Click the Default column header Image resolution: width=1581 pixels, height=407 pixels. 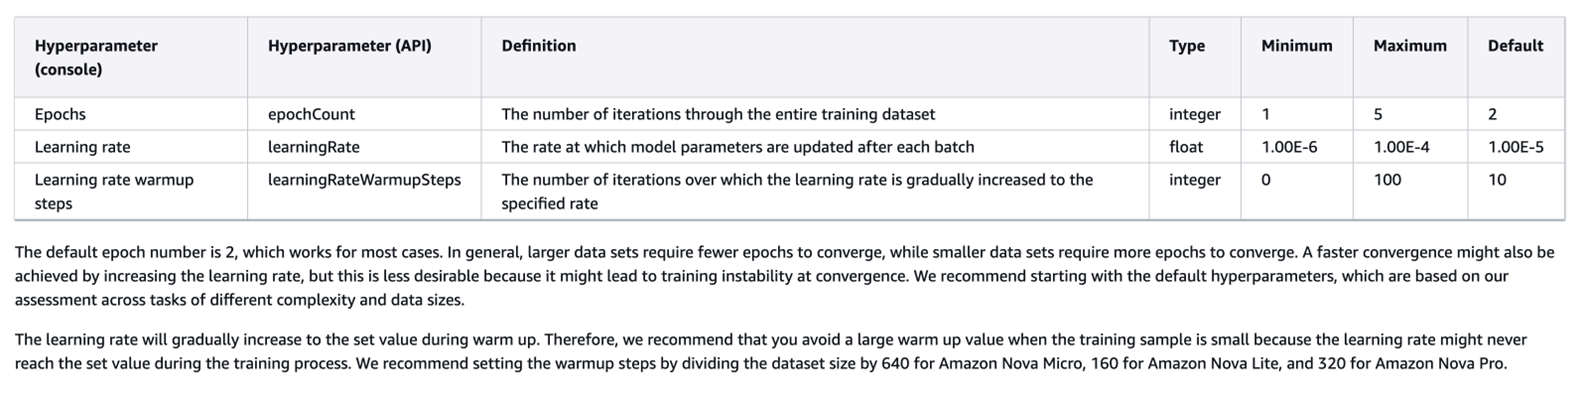click(x=1515, y=46)
